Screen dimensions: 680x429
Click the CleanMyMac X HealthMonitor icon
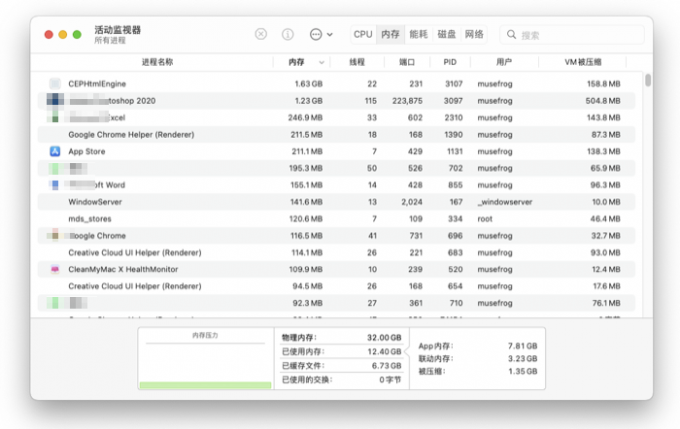click(x=55, y=269)
